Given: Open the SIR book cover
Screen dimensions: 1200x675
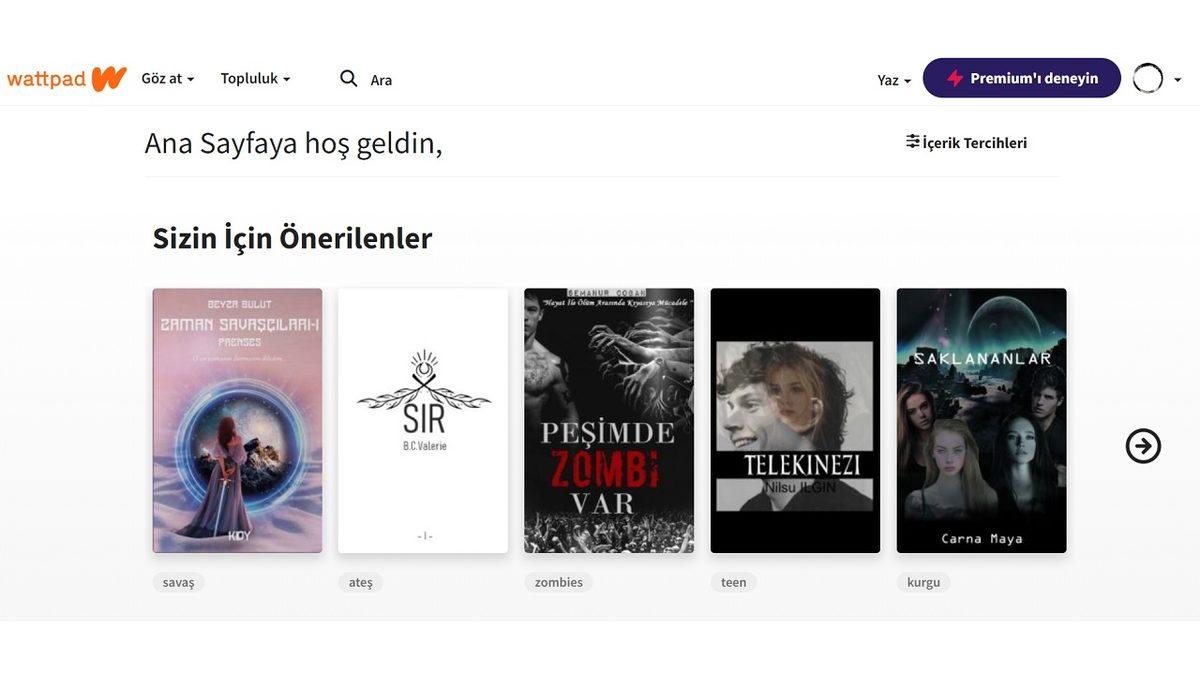Looking at the screenshot, I should coord(422,420).
